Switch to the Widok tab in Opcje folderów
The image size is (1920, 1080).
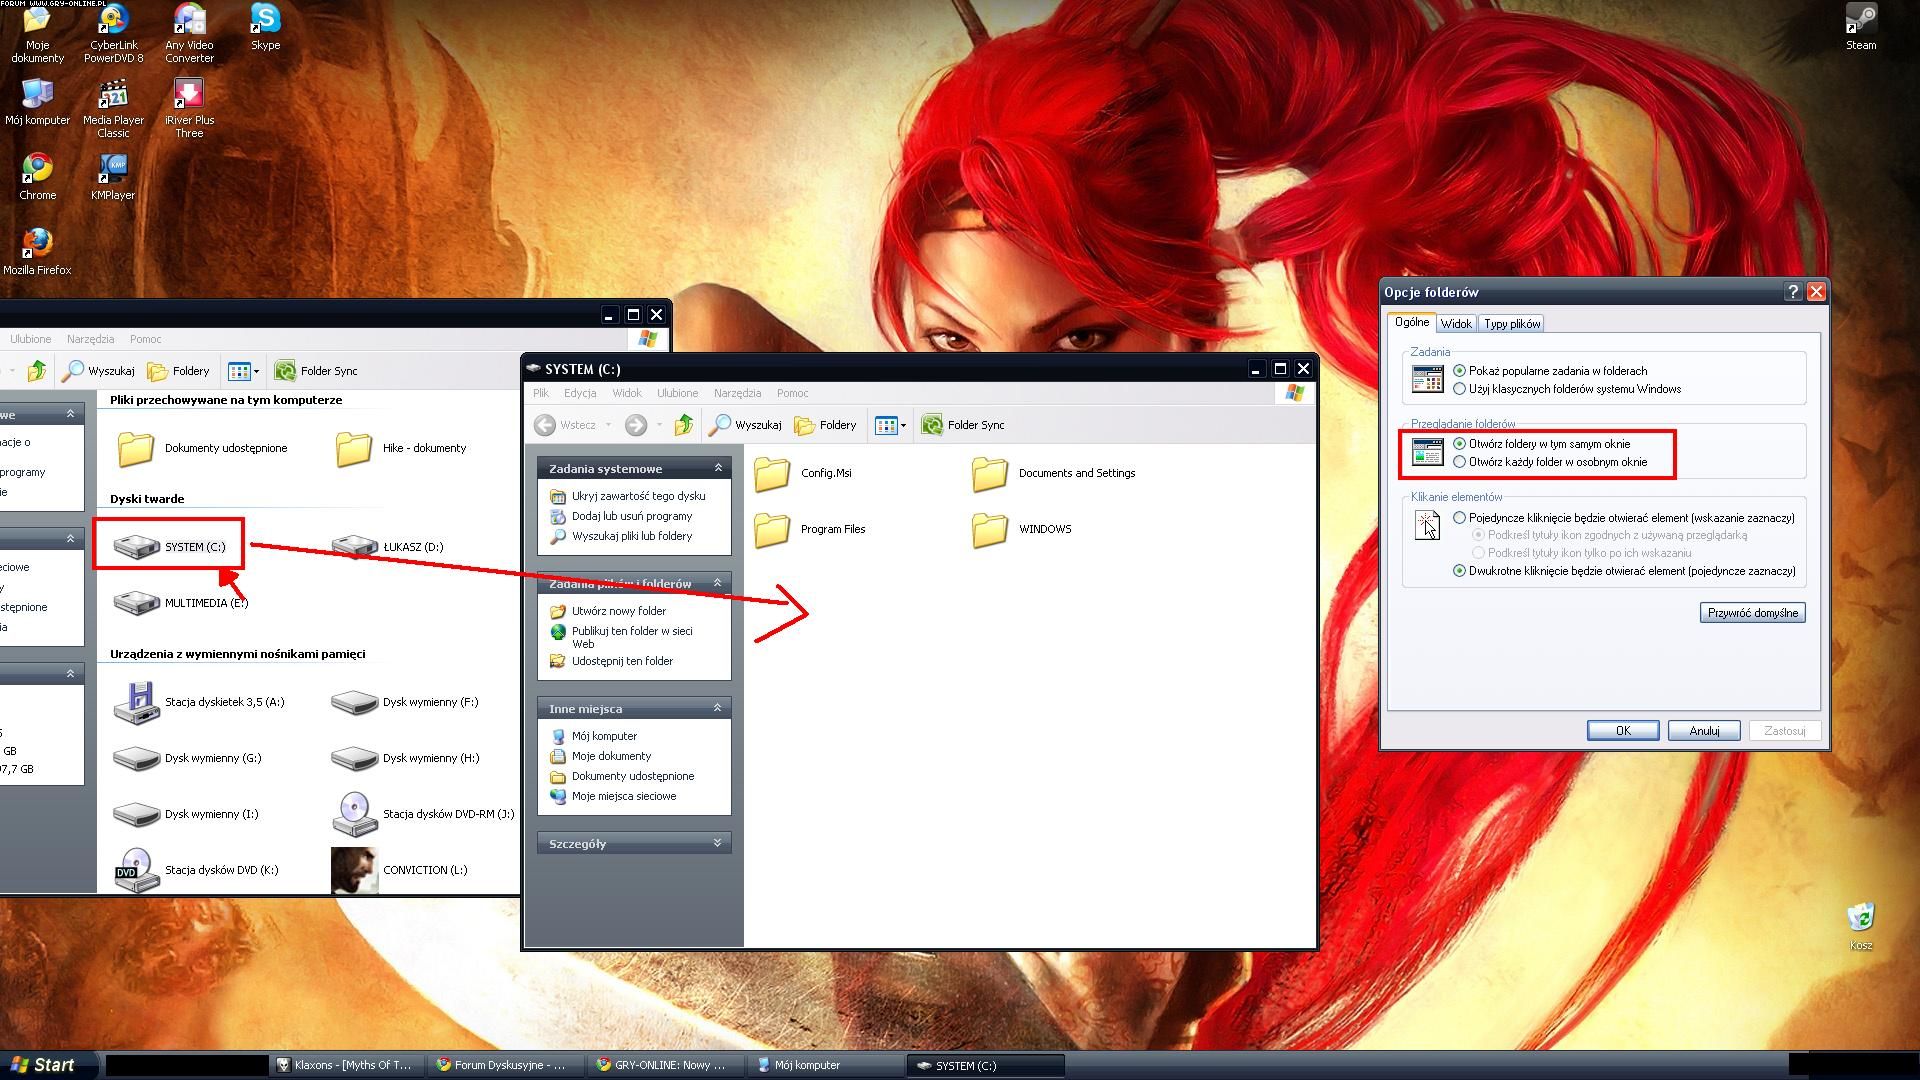(x=1456, y=324)
